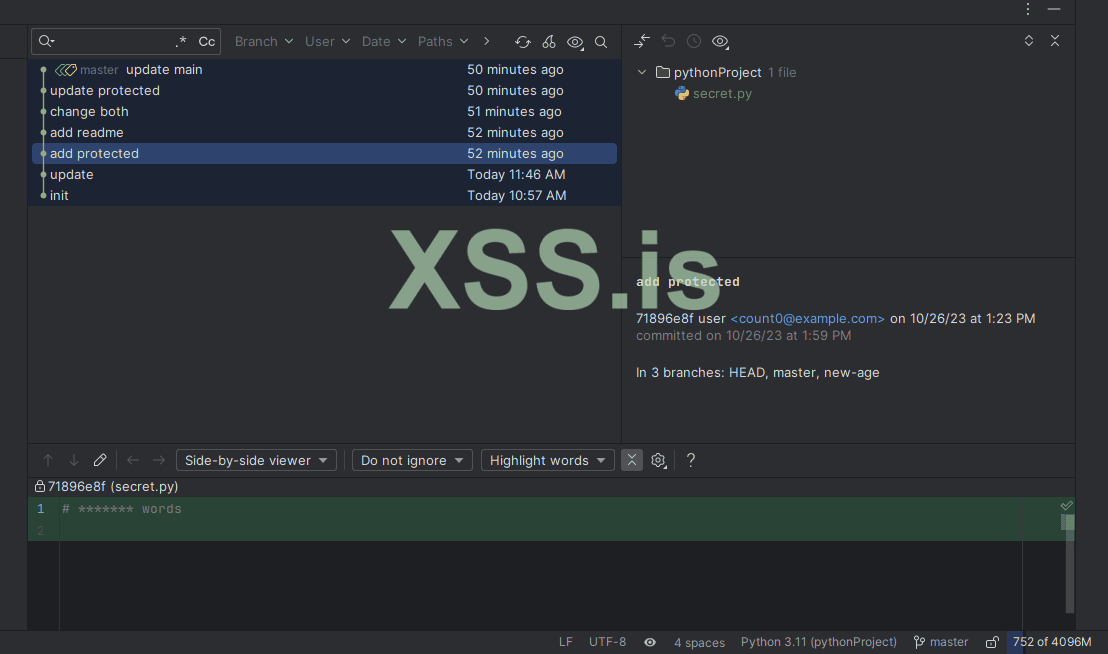
Task: Select the secret.py changed file
Action: point(722,93)
